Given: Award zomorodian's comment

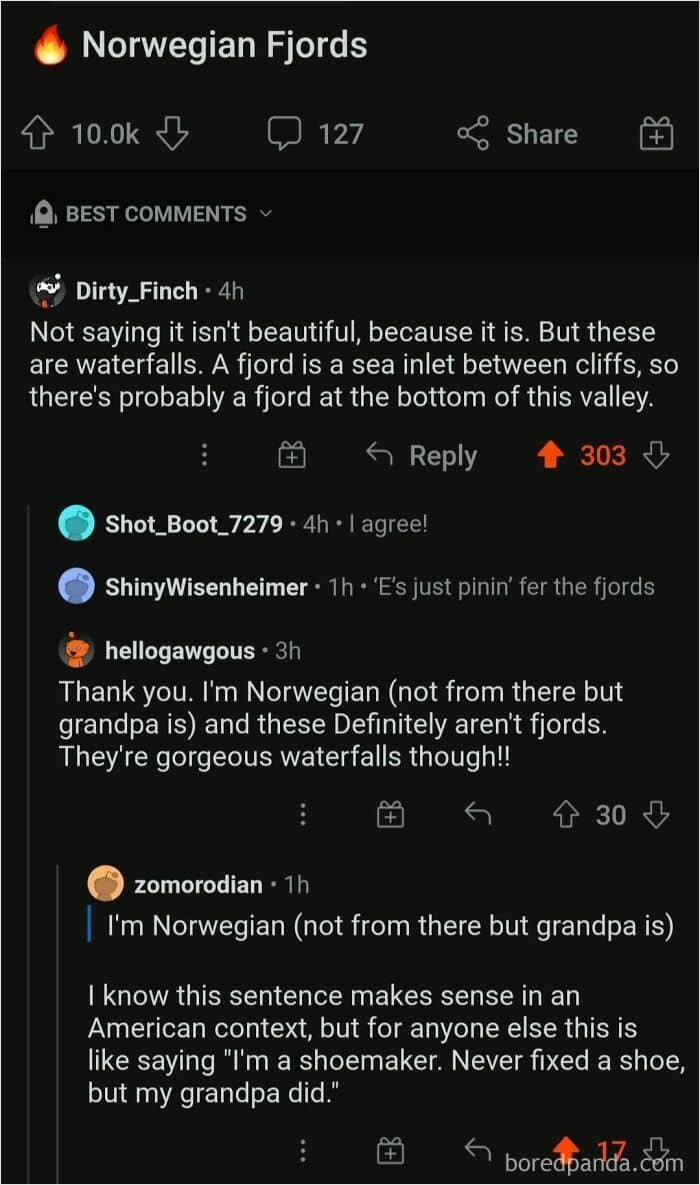Looking at the screenshot, I should 390,1151.
